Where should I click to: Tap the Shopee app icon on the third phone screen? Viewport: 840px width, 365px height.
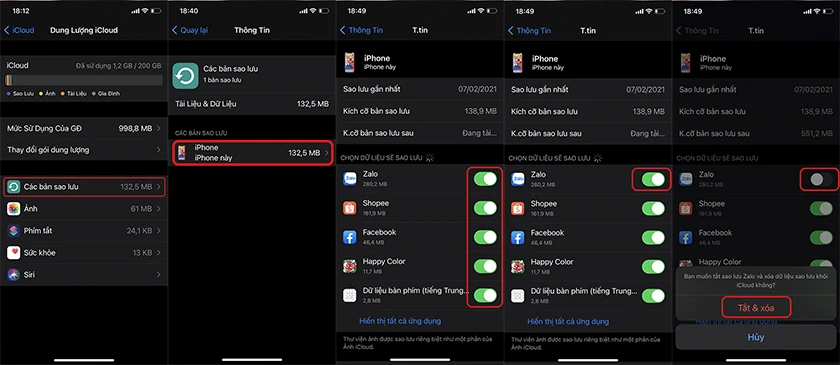349,208
